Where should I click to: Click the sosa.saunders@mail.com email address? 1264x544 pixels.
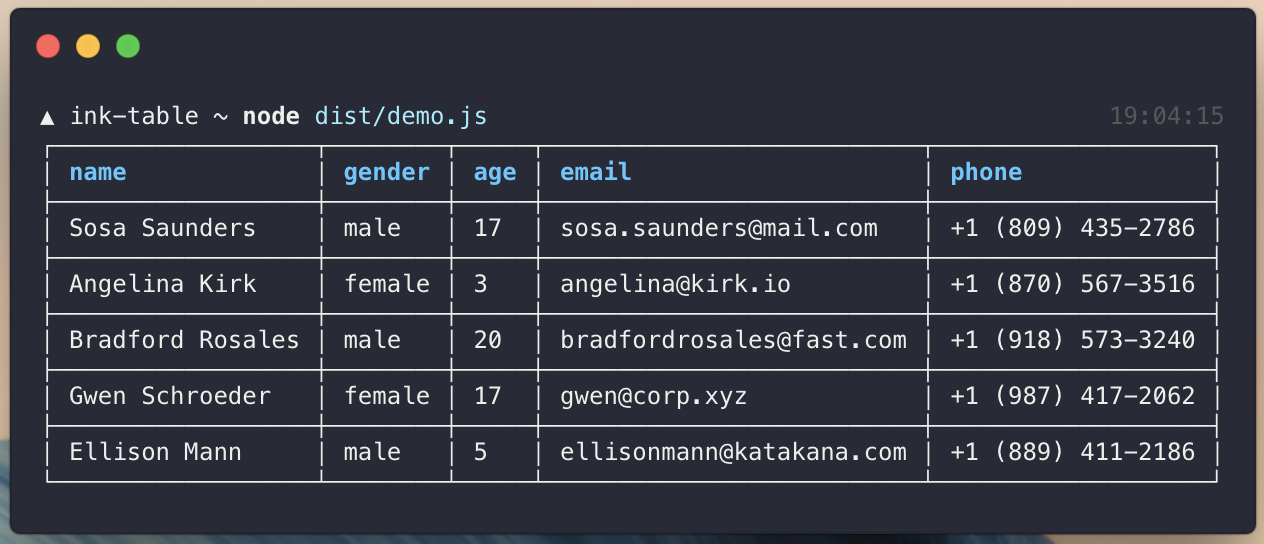pos(719,228)
